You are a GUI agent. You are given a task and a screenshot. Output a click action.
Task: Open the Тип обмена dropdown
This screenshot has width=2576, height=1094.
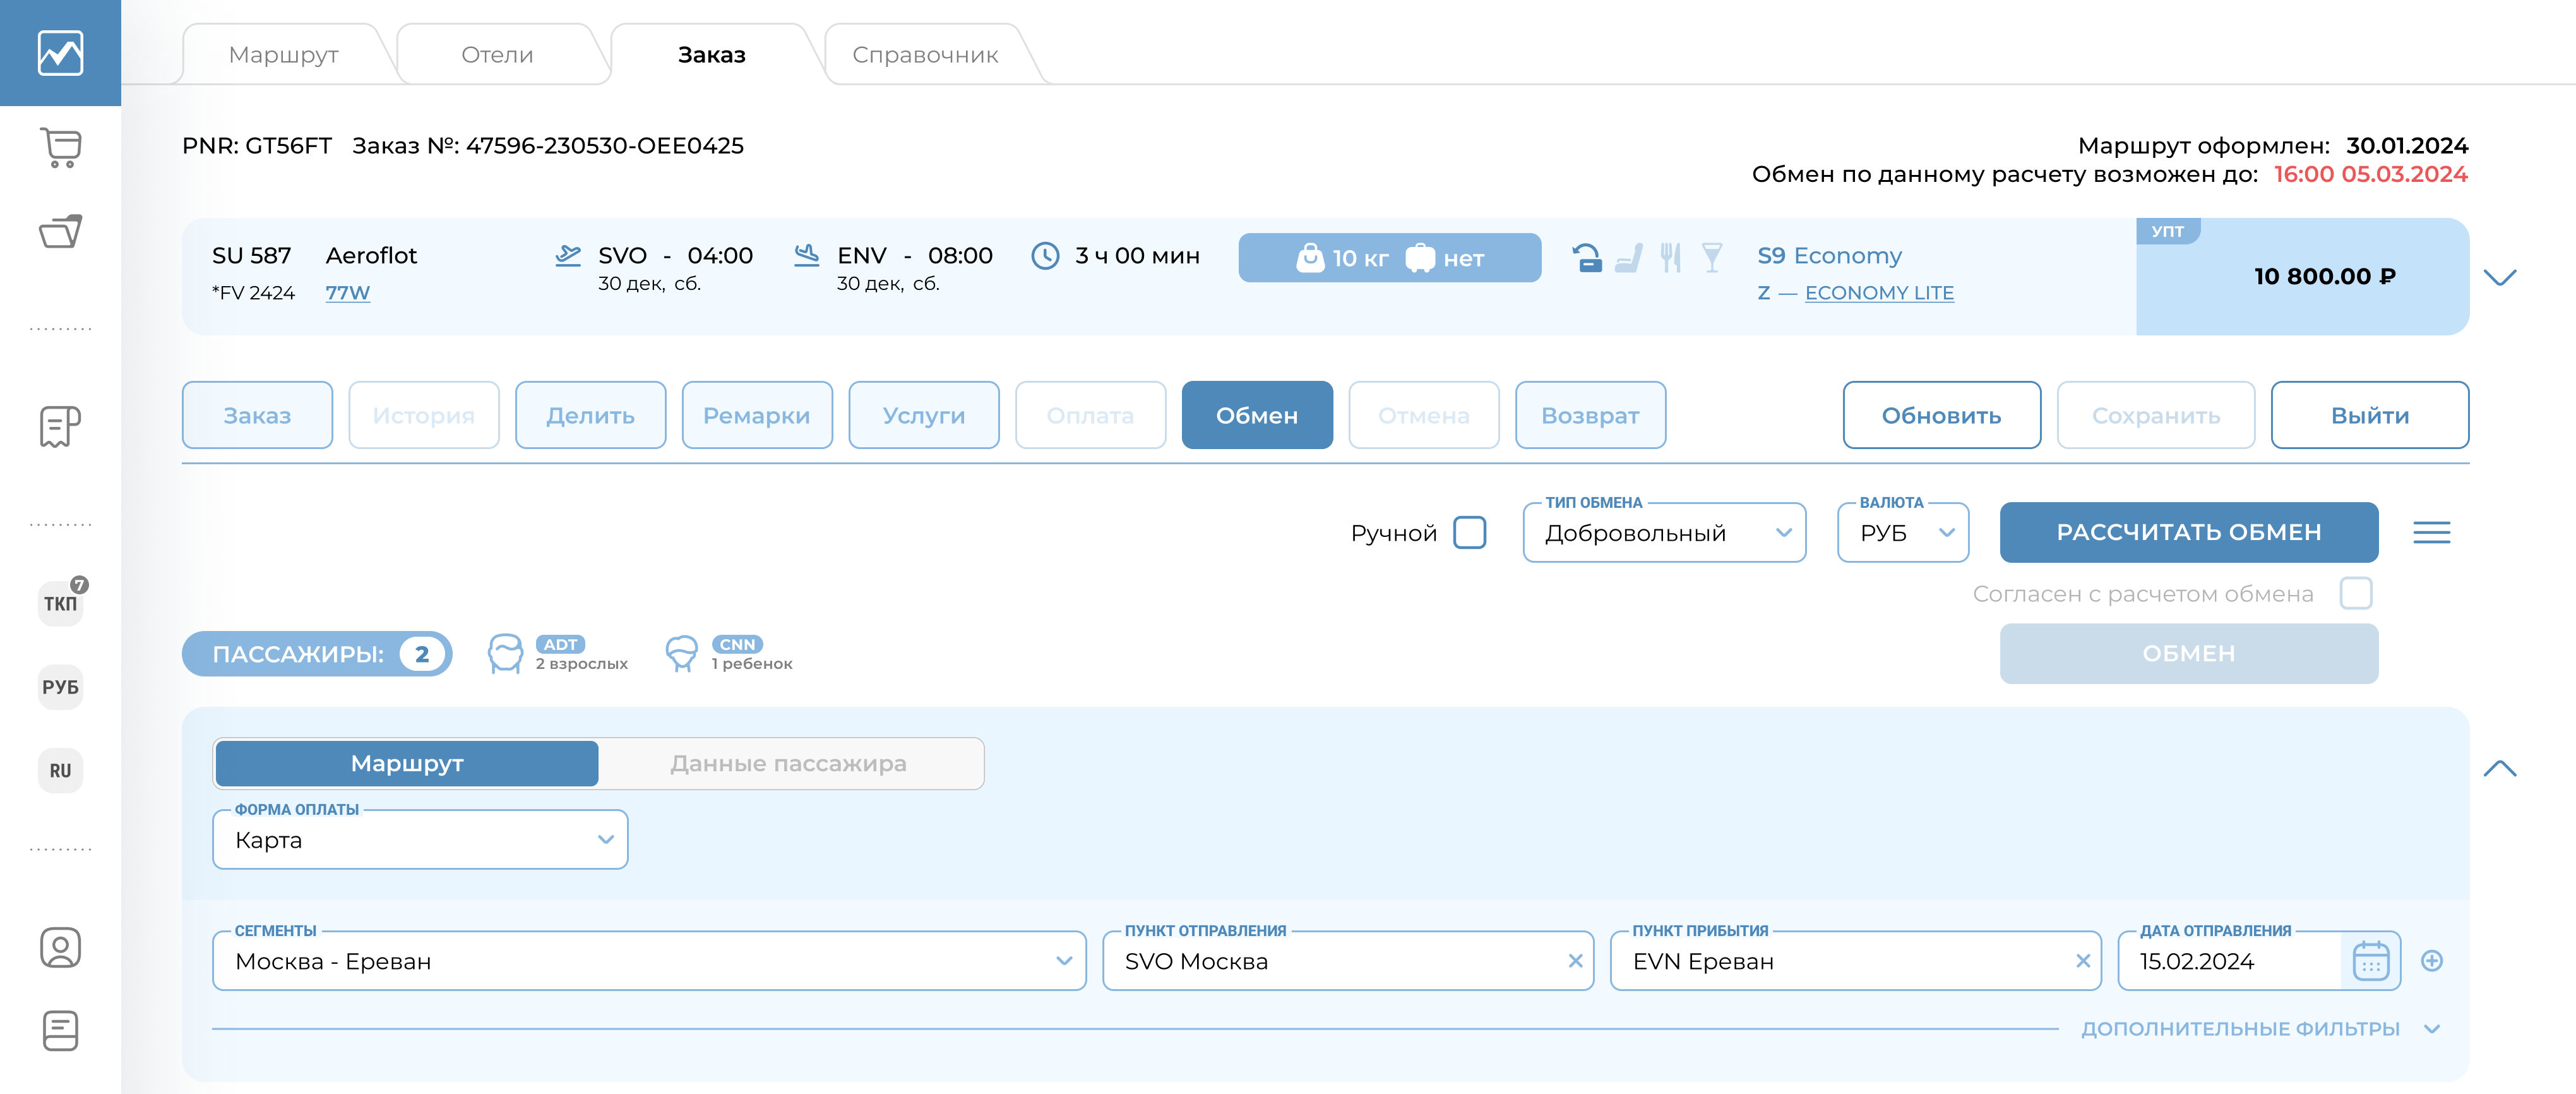[x=1663, y=533]
